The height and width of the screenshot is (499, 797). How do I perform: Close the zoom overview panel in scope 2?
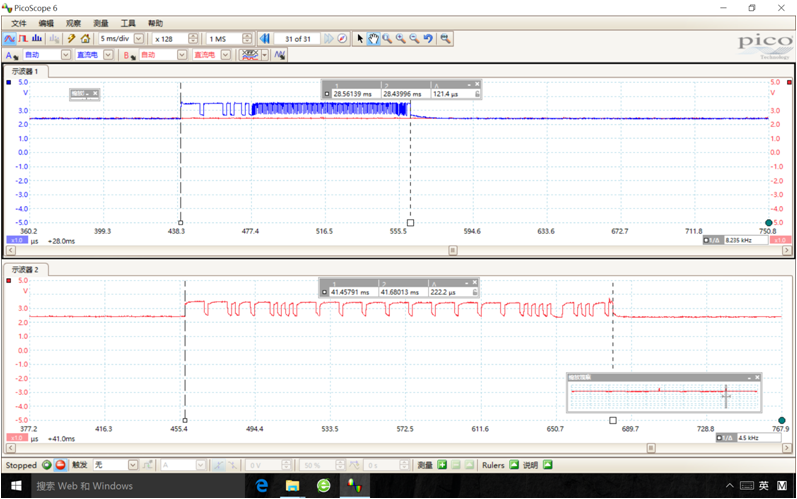click(757, 378)
